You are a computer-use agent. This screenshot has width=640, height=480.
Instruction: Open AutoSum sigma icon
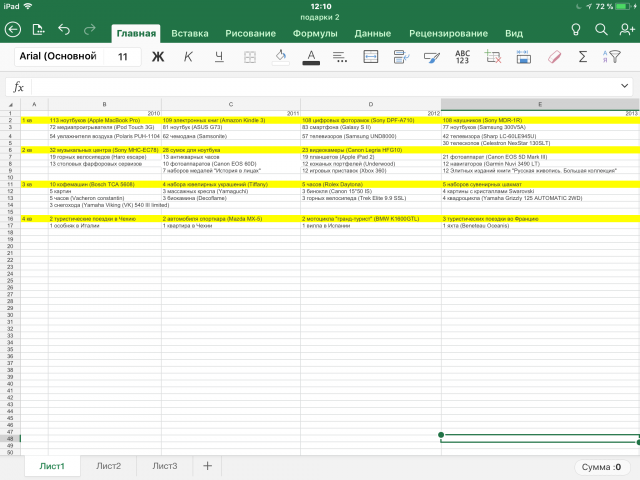583,57
